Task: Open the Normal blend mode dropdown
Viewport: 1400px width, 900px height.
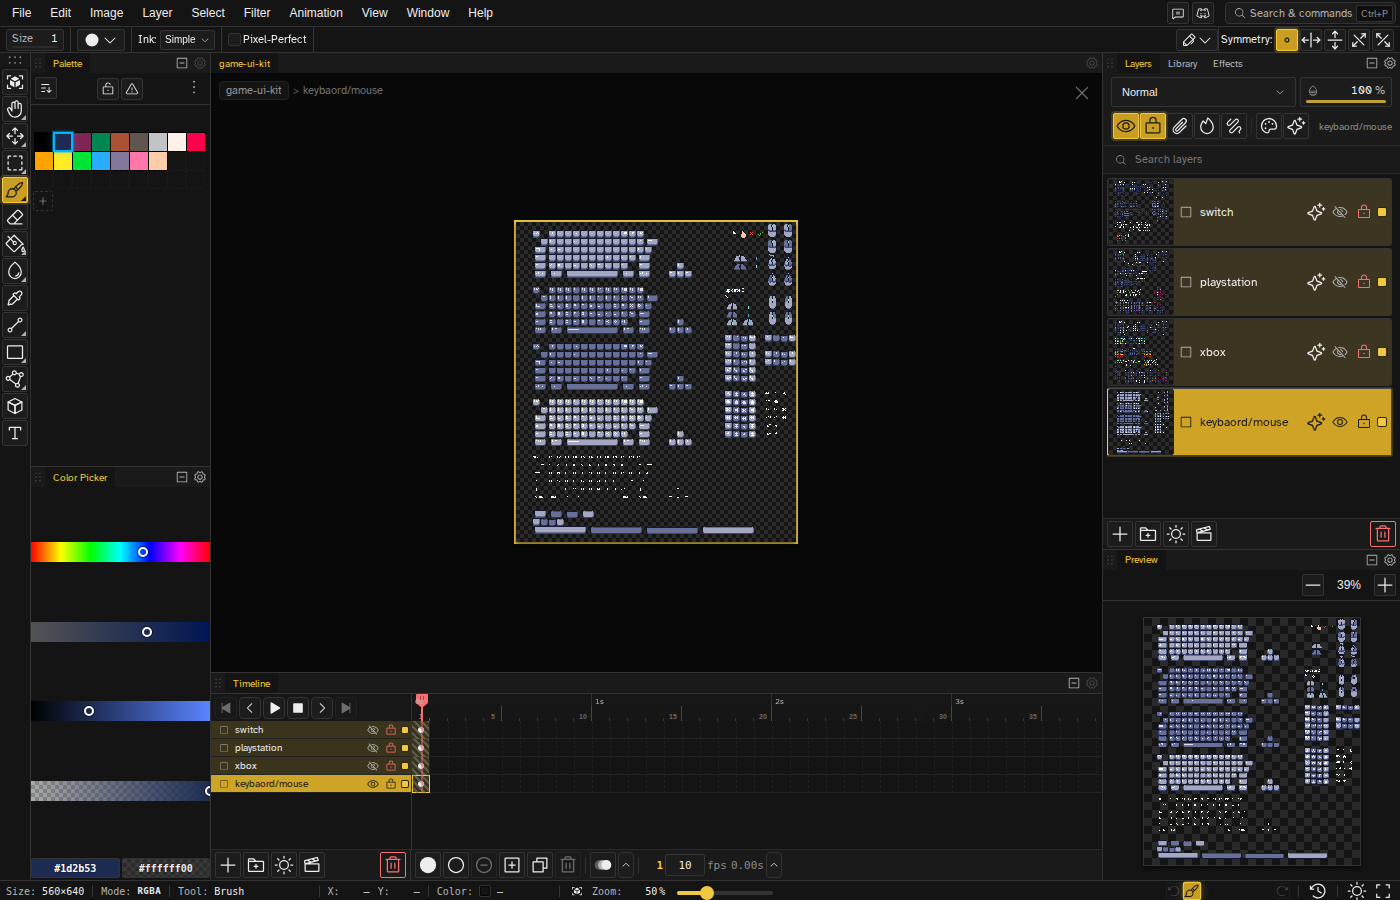Action: click(1203, 92)
